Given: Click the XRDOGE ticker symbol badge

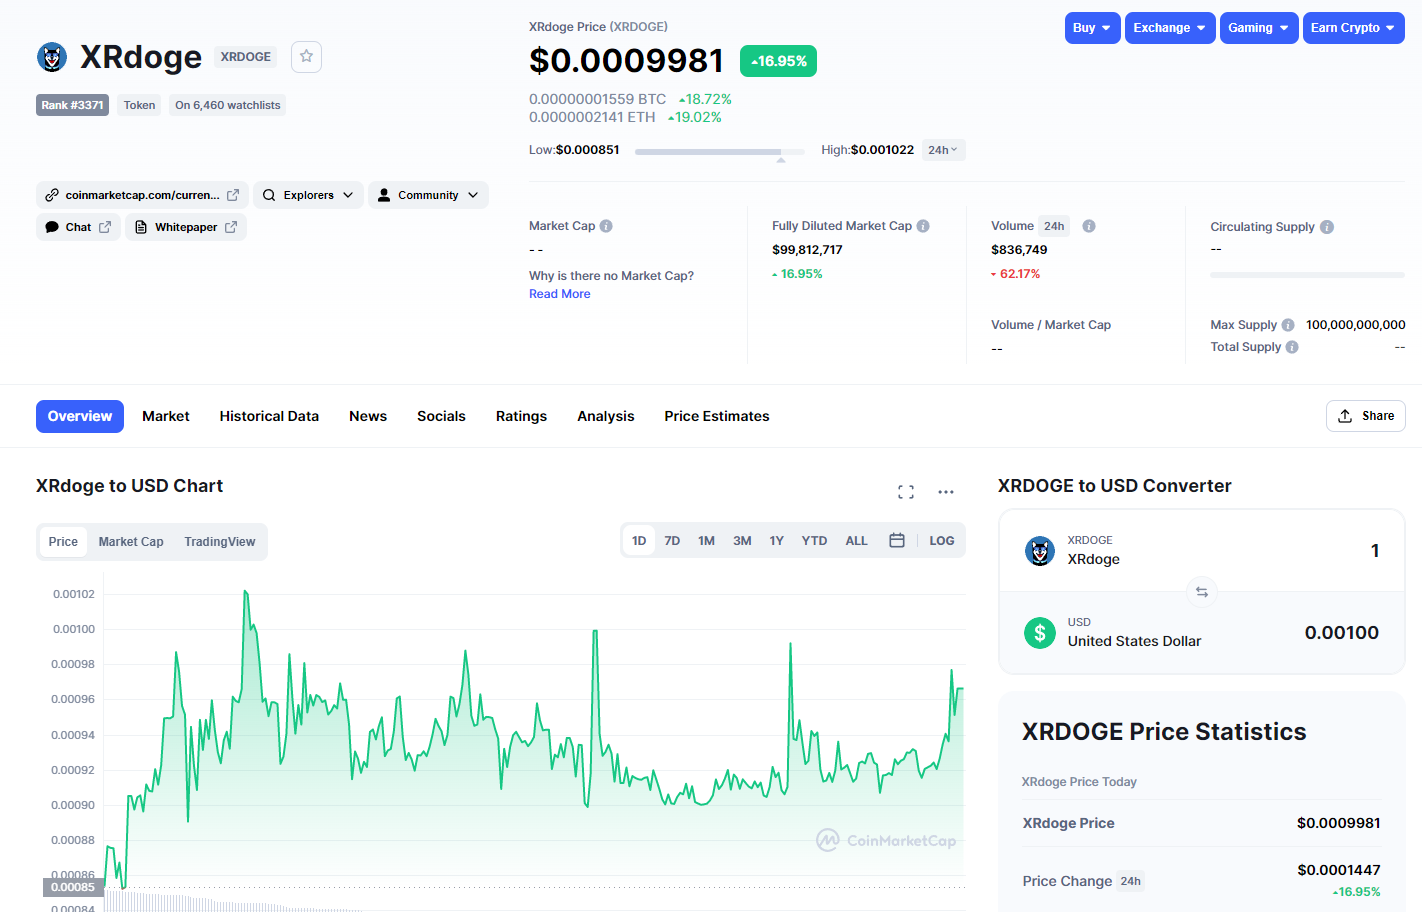Looking at the screenshot, I should tap(245, 57).
